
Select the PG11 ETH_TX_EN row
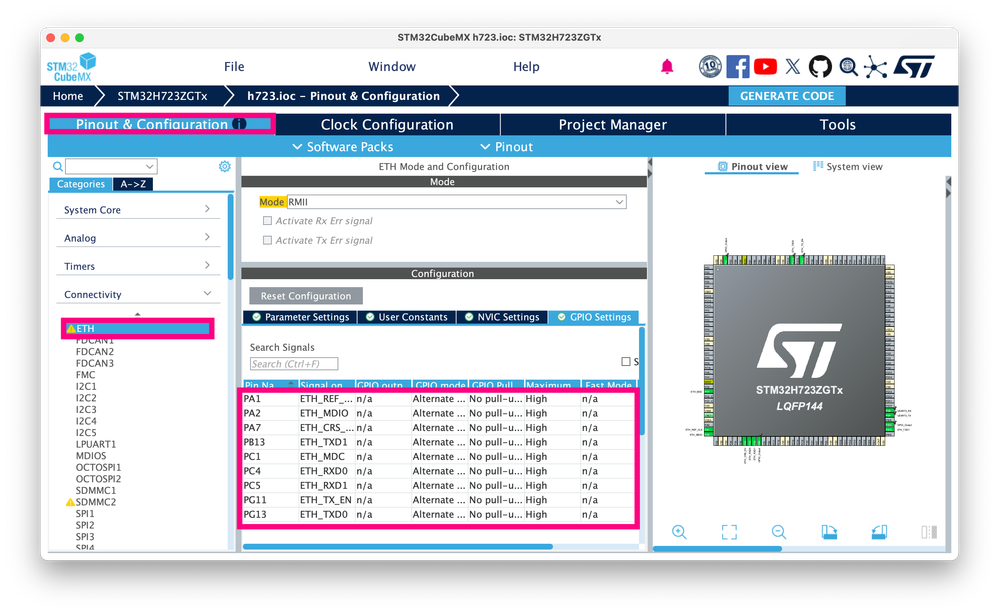point(440,500)
